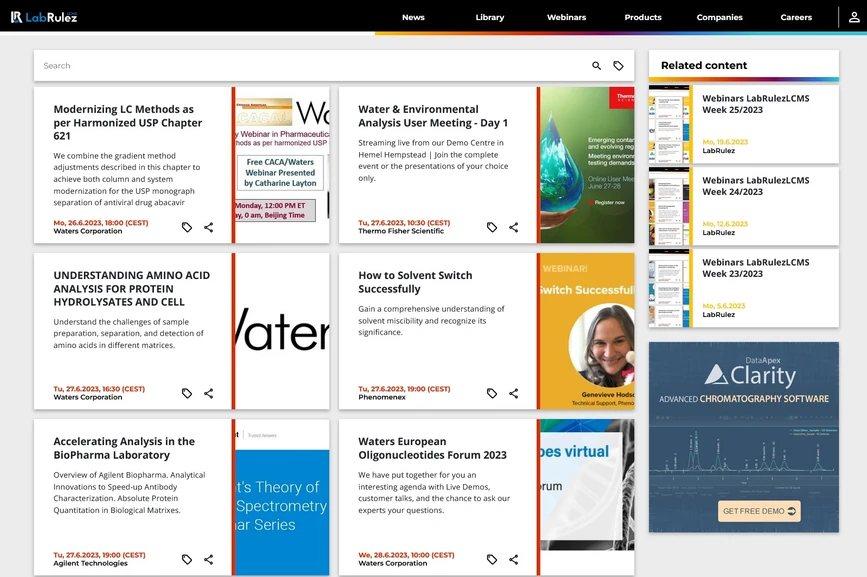This screenshot has width=867, height=577.
Task: Click tag icon on Modernizing LC Methods card
Action: coord(187,227)
